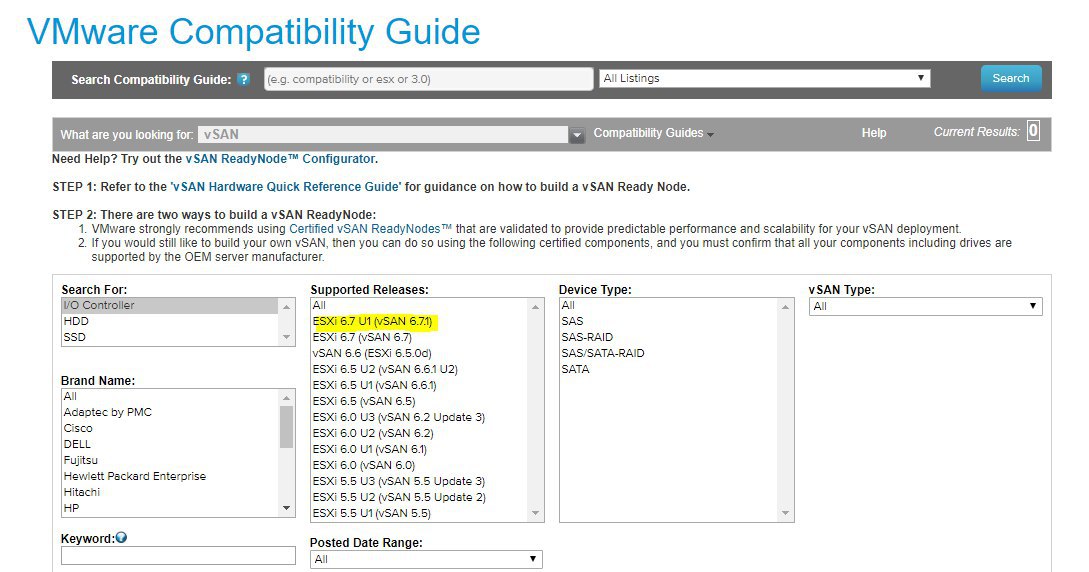Select Fujitsu brand
The height and width of the screenshot is (572, 1089).
(169, 460)
